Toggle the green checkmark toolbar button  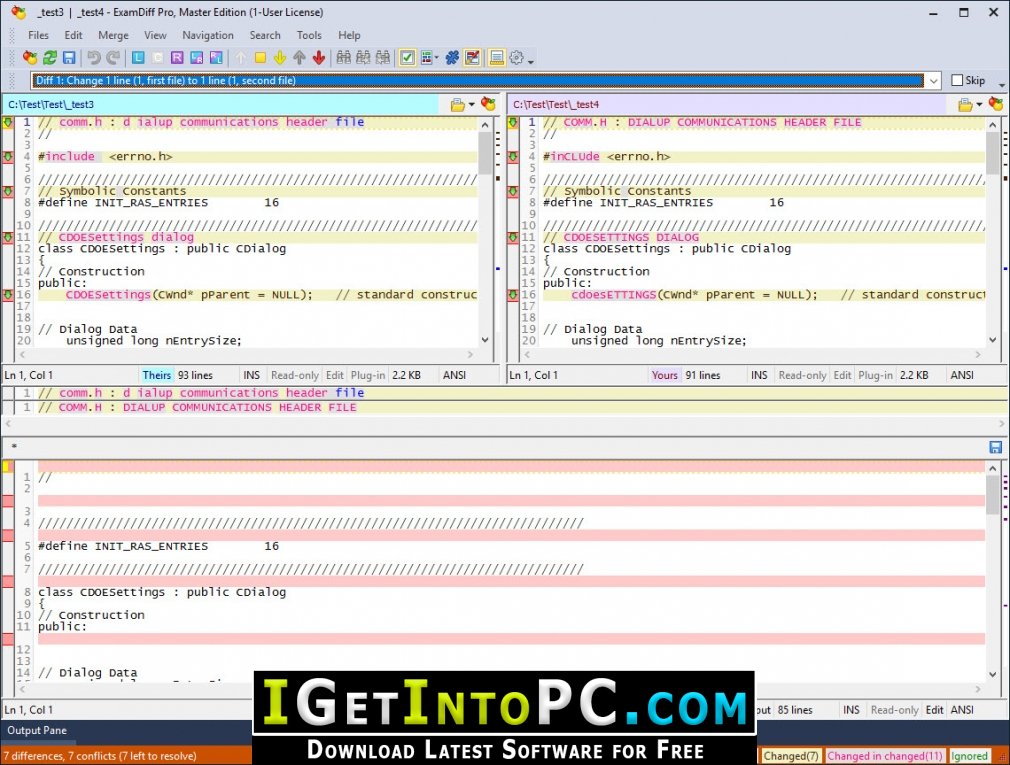tap(408, 58)
